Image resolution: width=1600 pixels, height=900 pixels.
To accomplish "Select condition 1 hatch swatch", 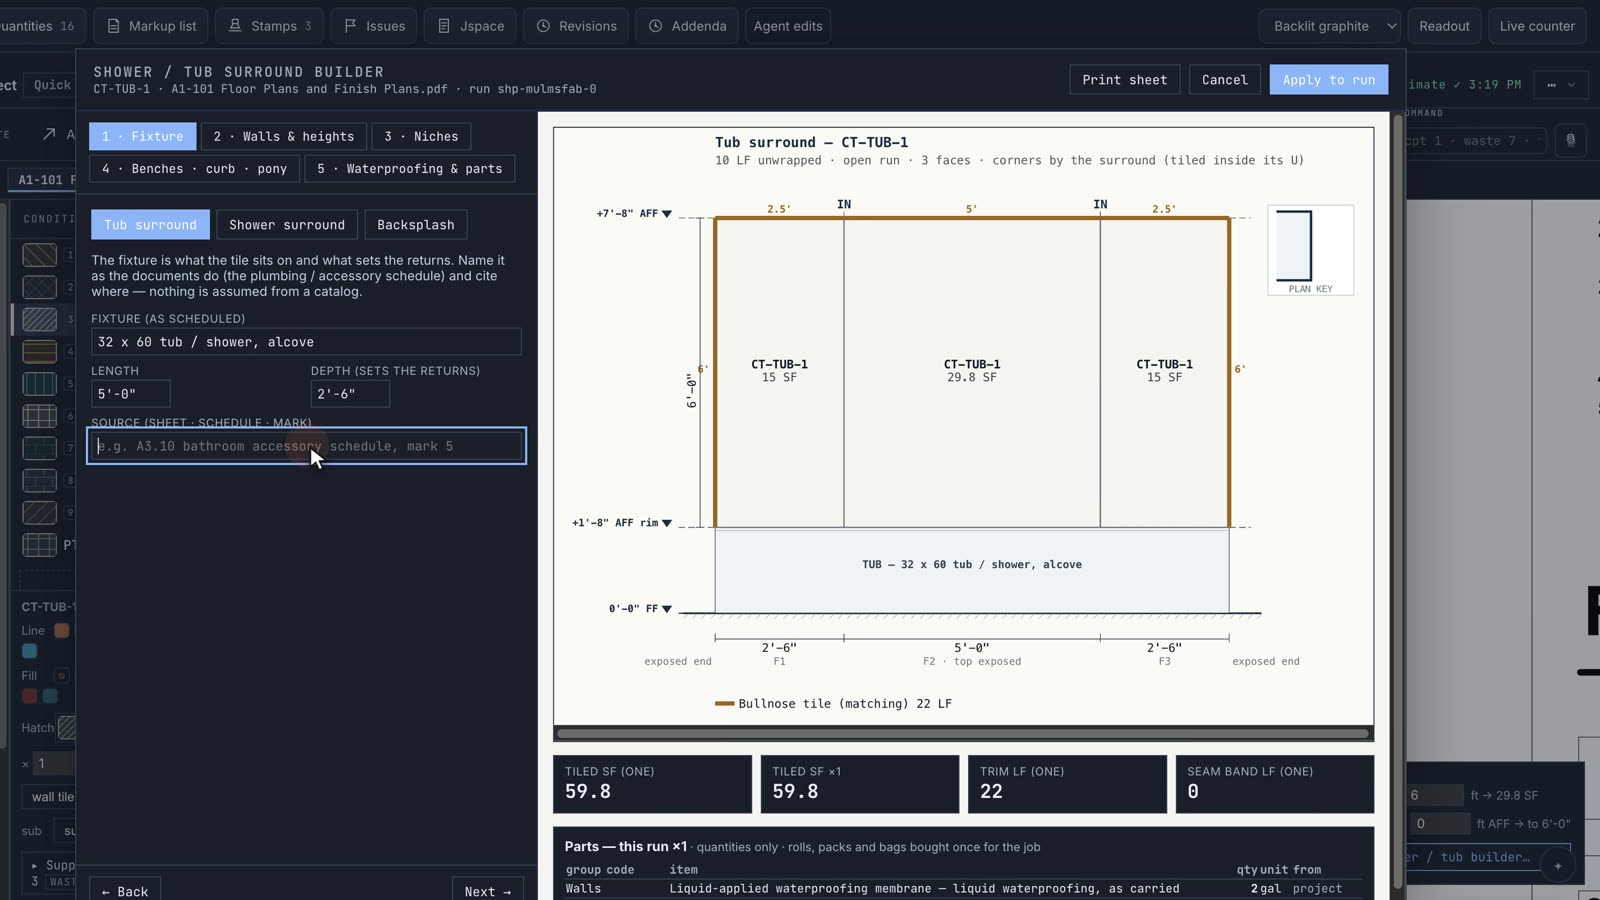I will click(x=39, y=255).
